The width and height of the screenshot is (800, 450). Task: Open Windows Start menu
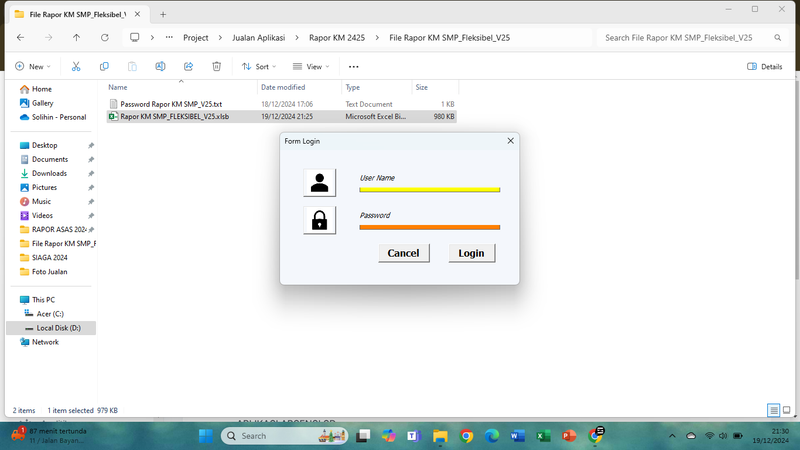click(x=206, y=436)
